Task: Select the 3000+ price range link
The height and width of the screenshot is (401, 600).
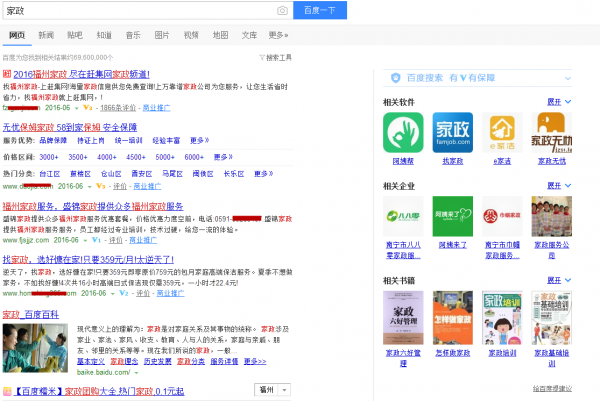Action: tap(49, 157)
